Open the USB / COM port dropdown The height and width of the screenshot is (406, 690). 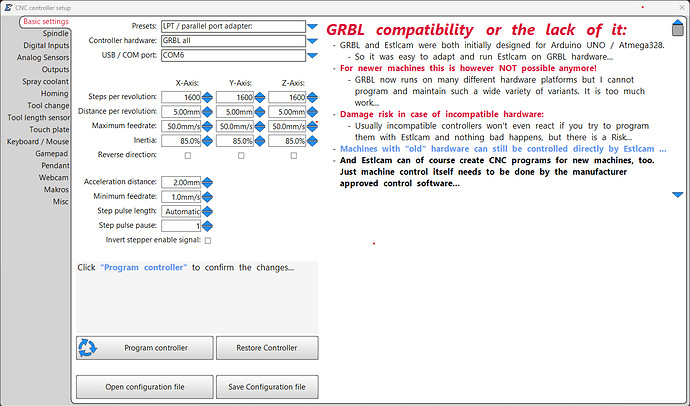pos(313,54)
